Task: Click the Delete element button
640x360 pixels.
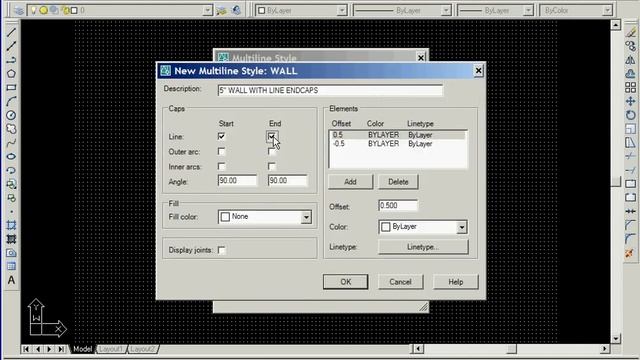Action: point(398,182)
